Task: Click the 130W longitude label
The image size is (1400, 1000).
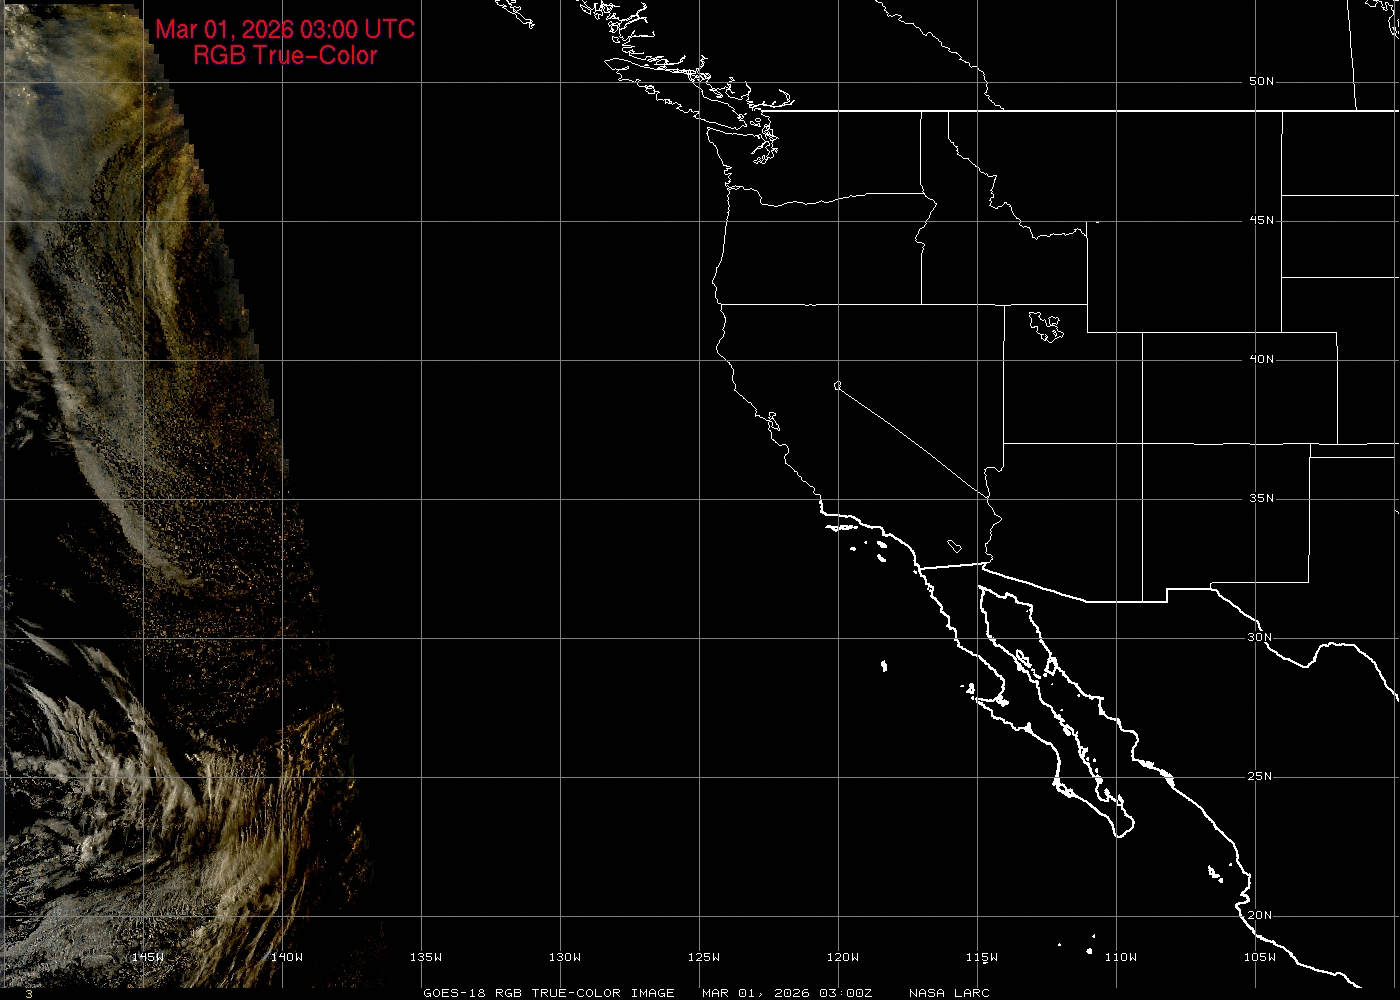Action: (564, 957)
